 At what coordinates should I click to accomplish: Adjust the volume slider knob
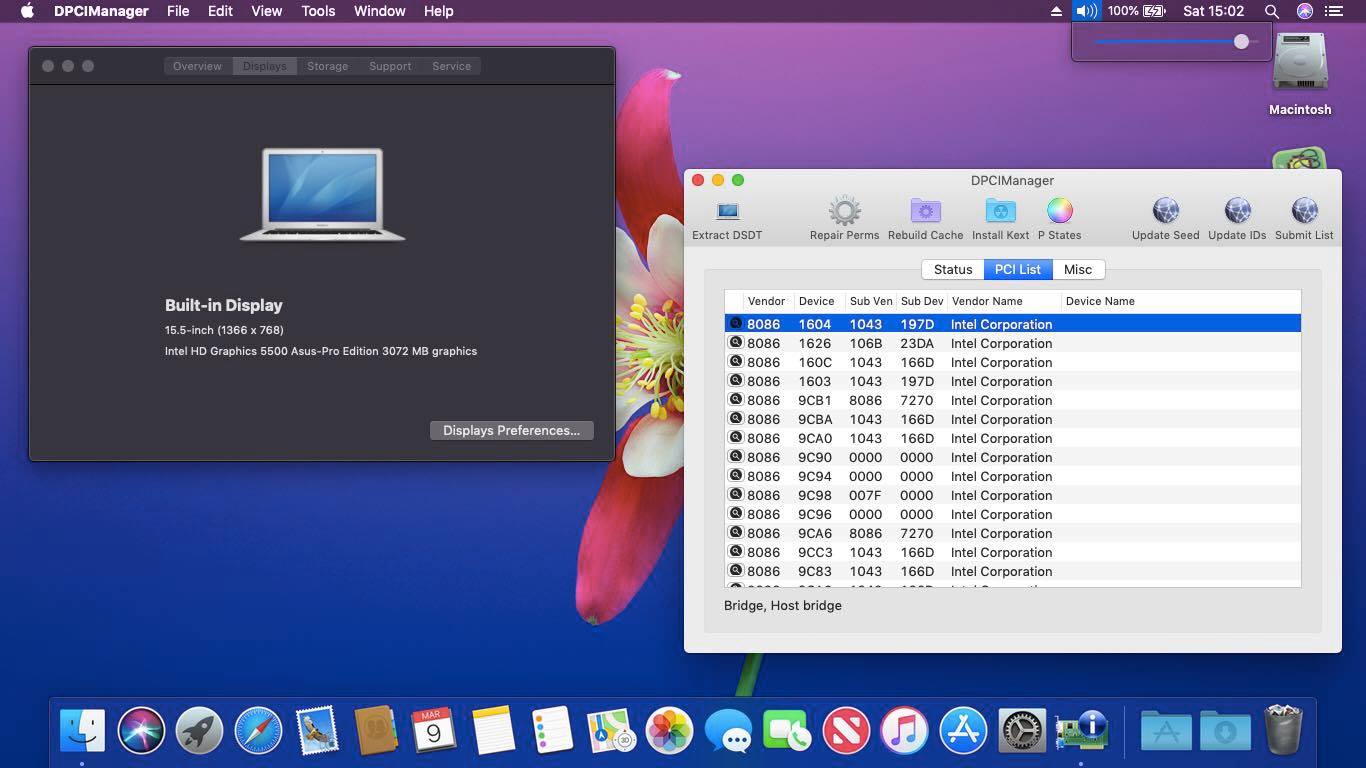pos(1241,42)
